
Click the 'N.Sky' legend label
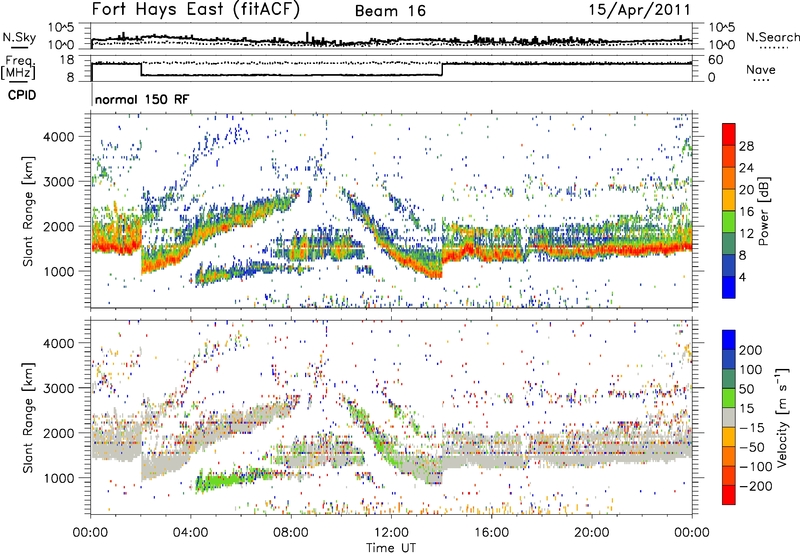tap(19, 37)
